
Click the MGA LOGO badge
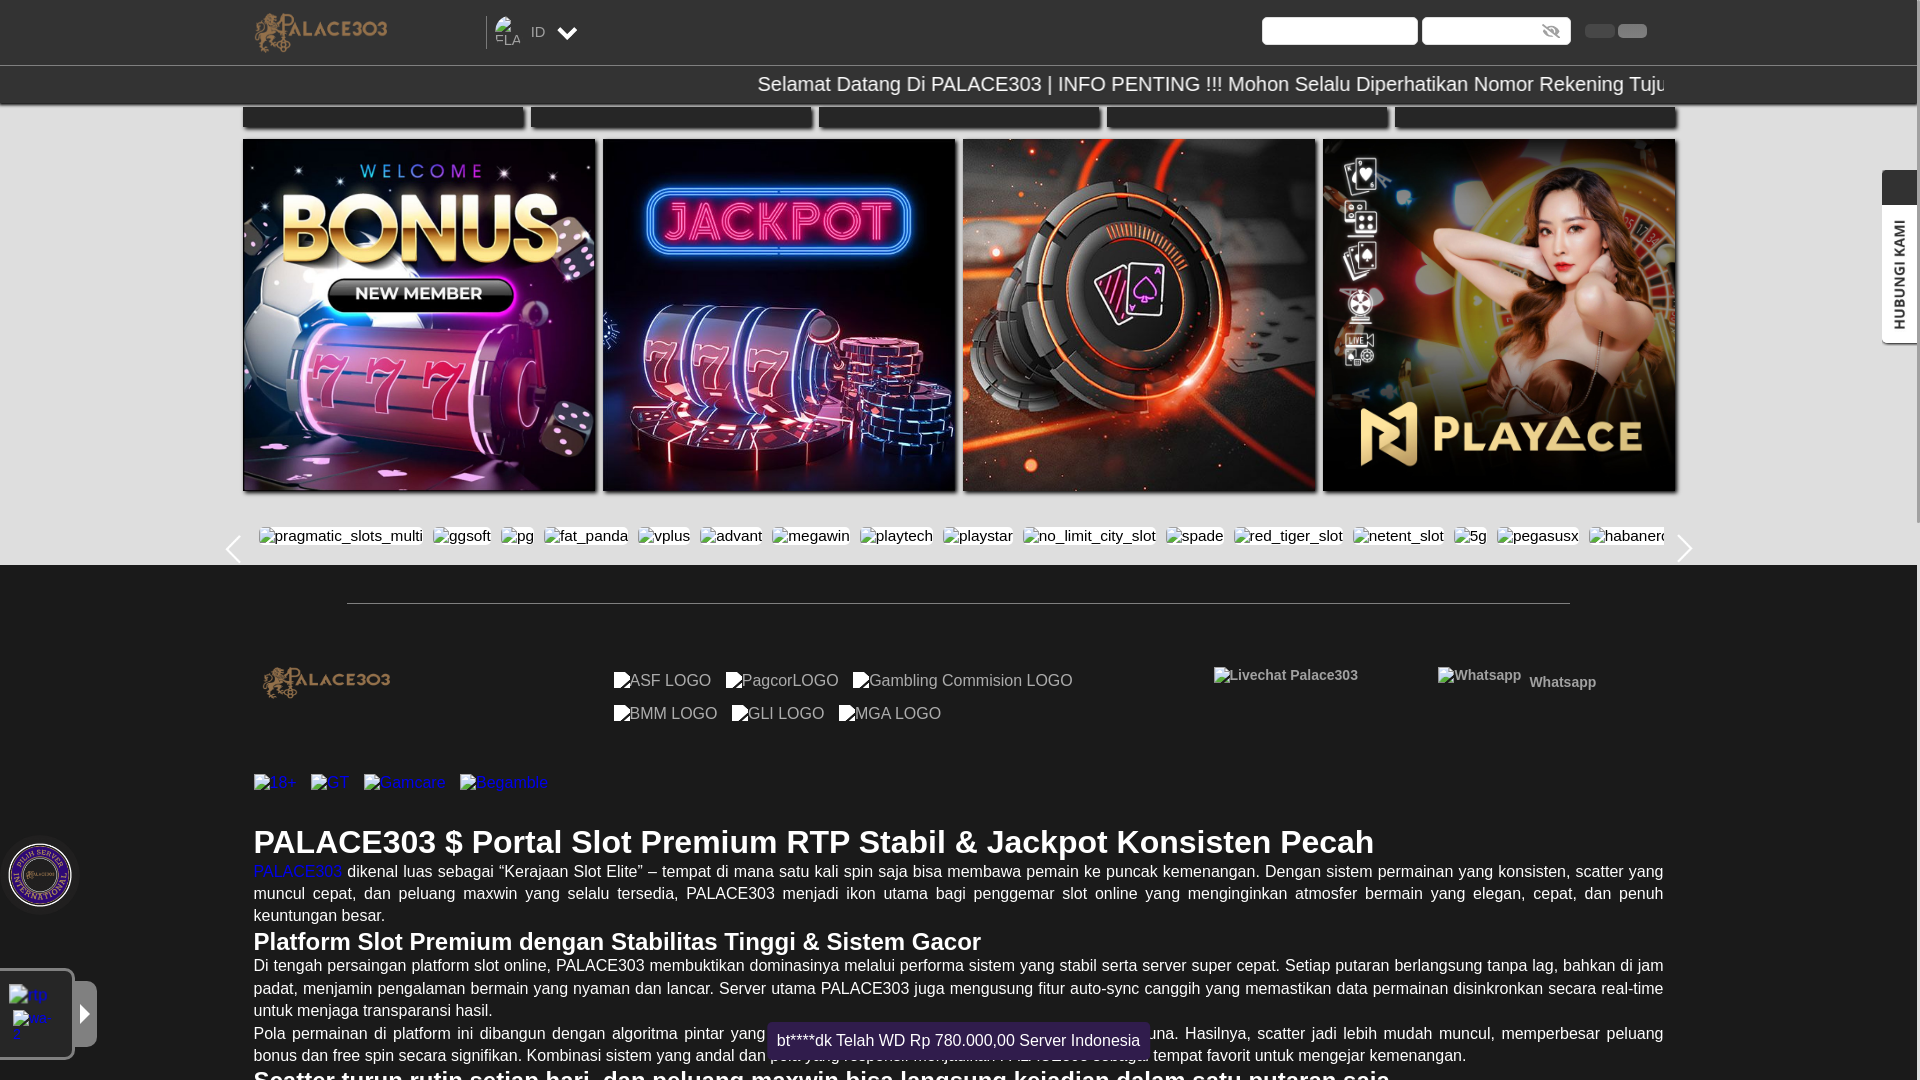point(890,714)
